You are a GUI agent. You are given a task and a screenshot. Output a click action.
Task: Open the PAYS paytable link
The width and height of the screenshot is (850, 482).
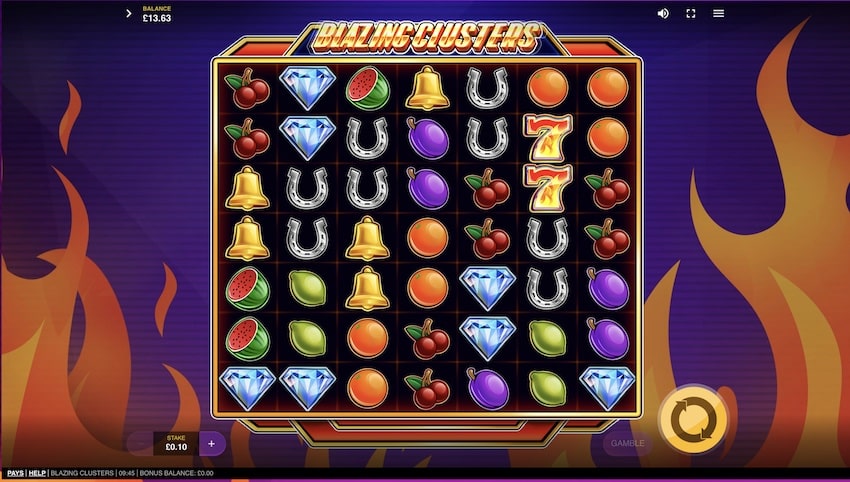tap(15, 473)
